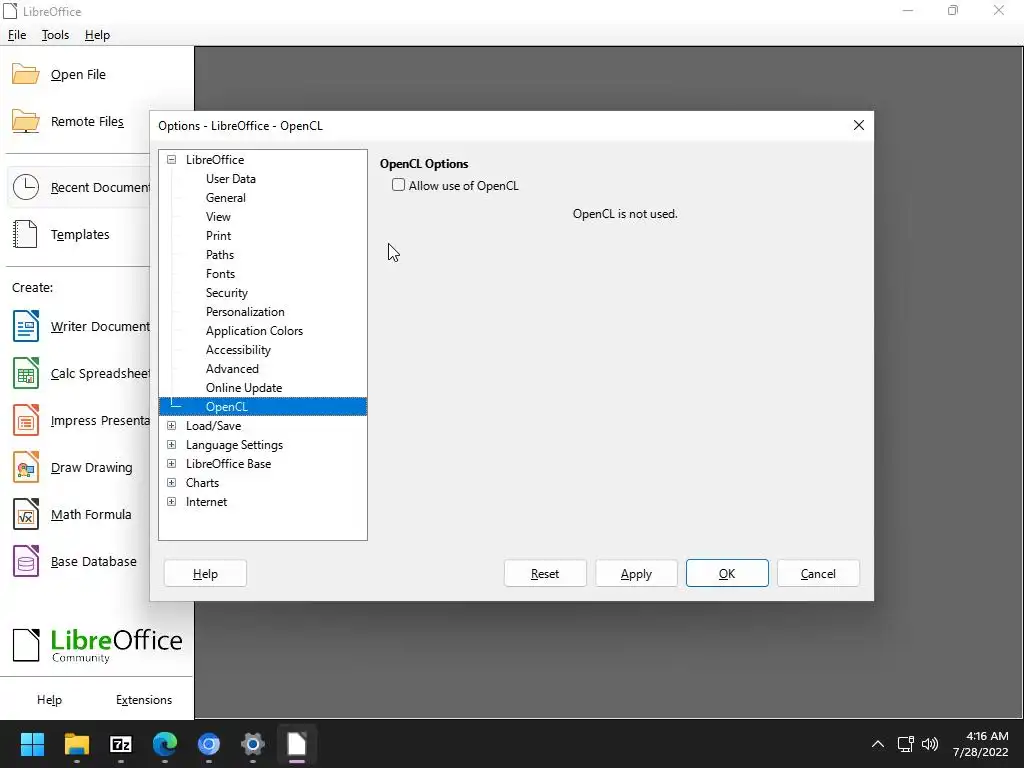Select Paths in the options tree

(219, 255)
